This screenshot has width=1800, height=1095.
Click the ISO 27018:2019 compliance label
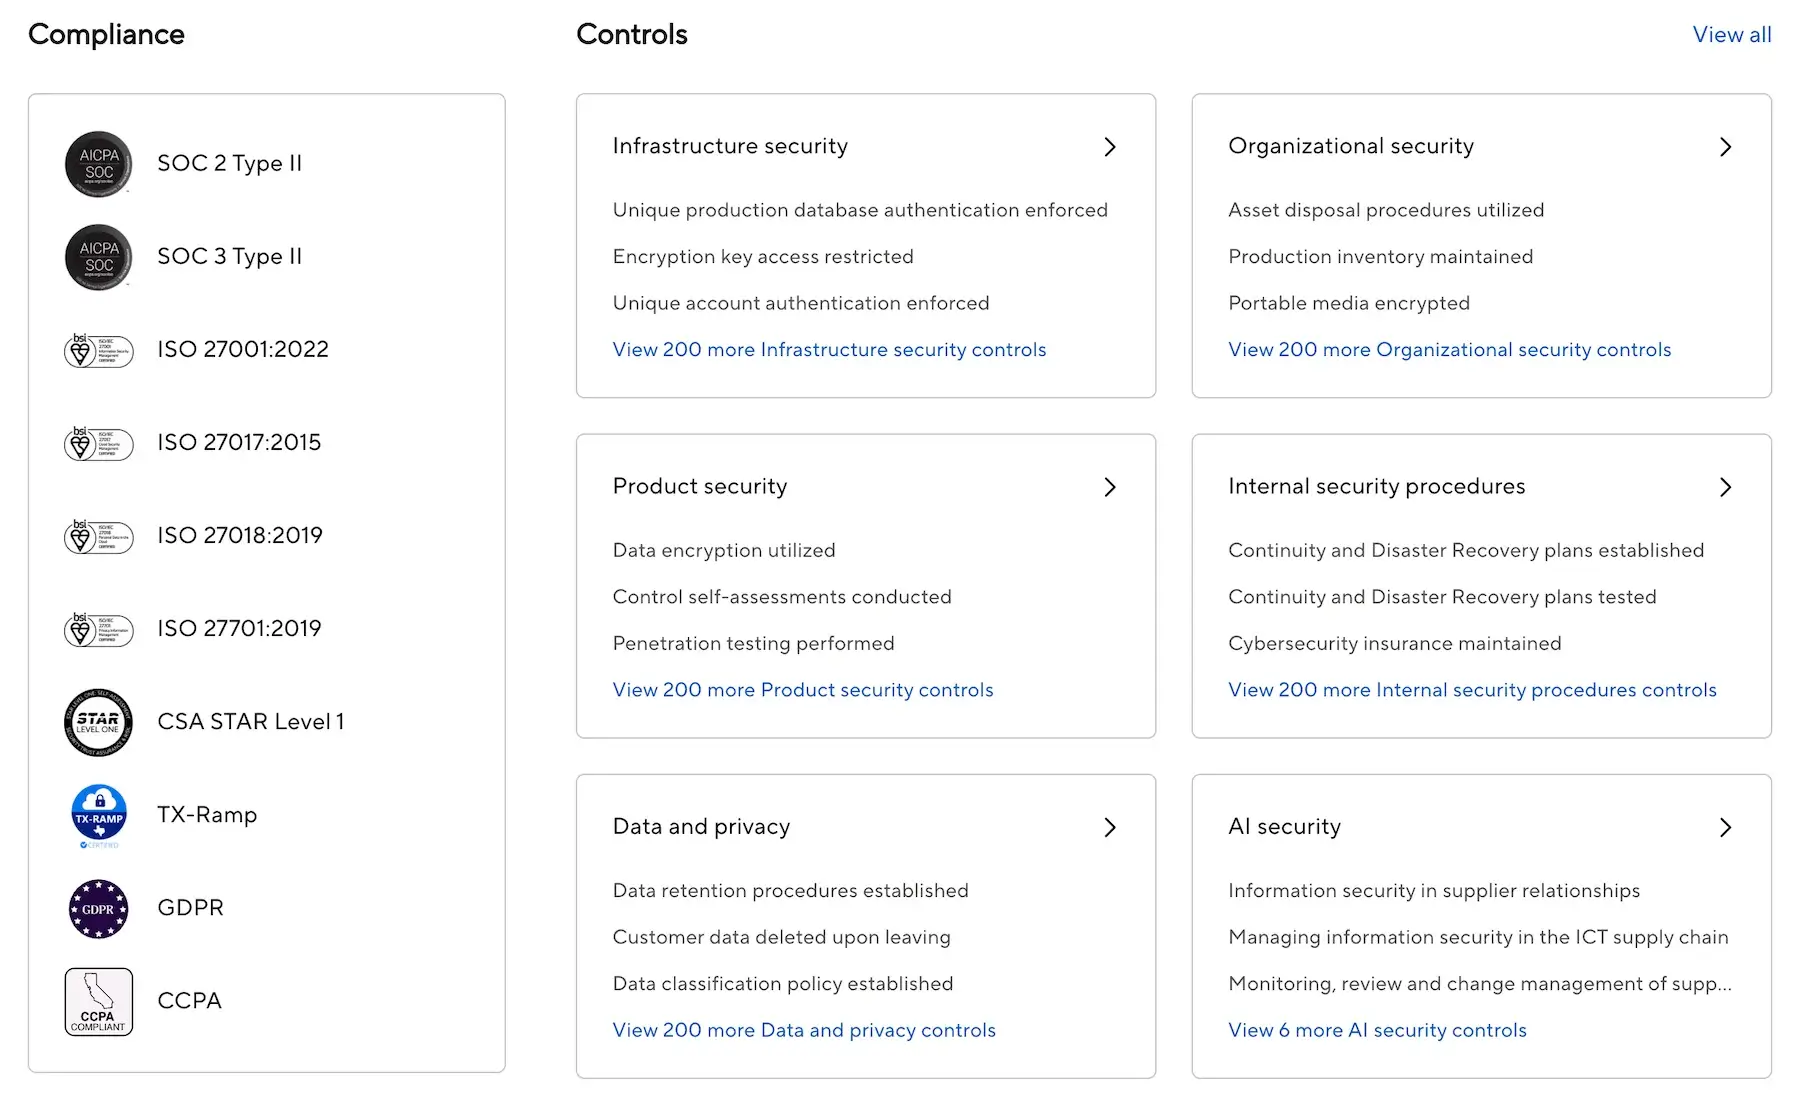(x=240, y=536)
